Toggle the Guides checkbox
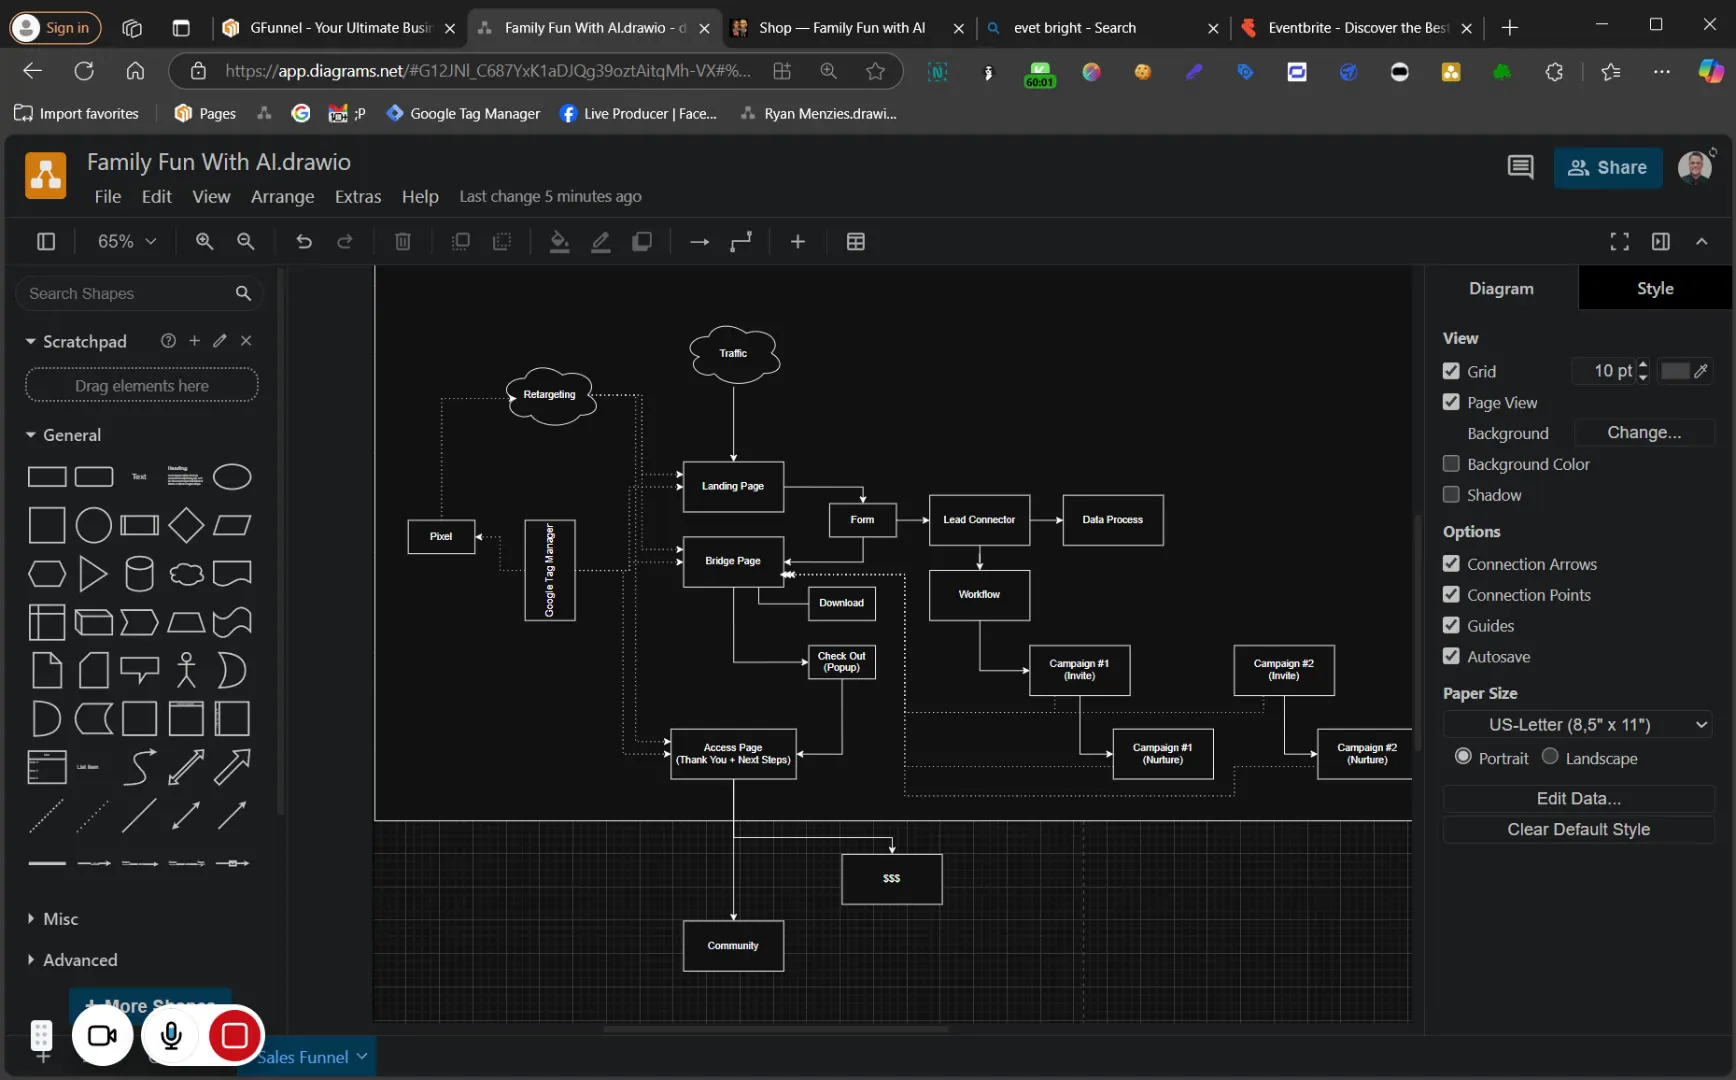Image resolution: width=1736 pixels, height=1080 pixels. coord(1451,626)
